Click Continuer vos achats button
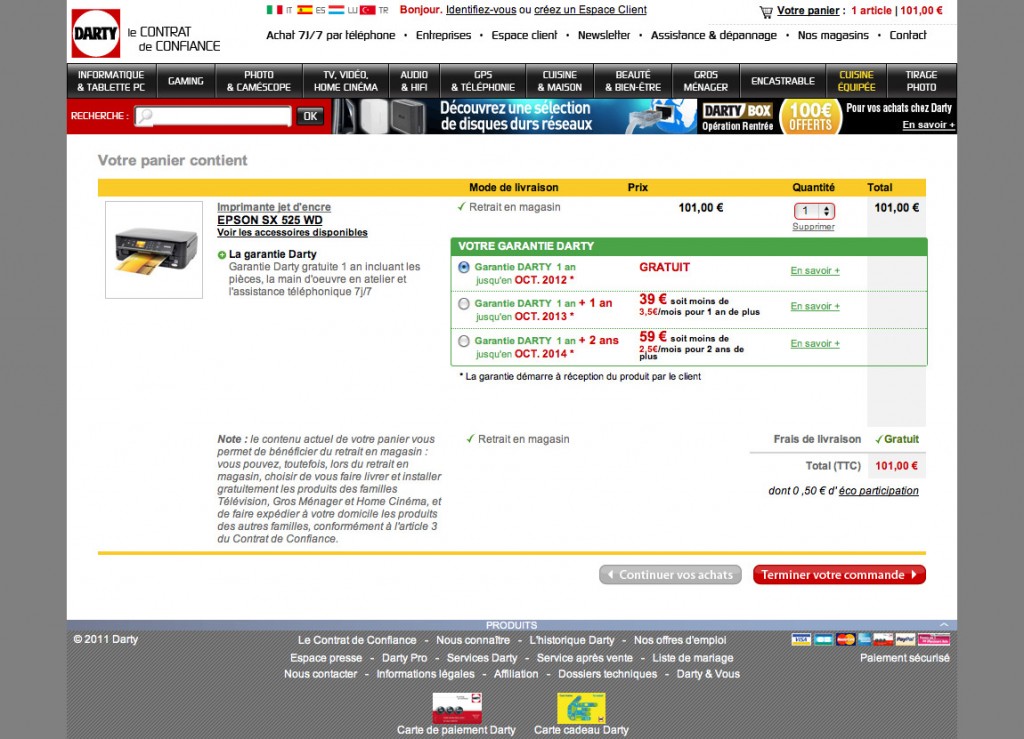1024x739 pixels. pyautogui.click(x=670, y=574)
